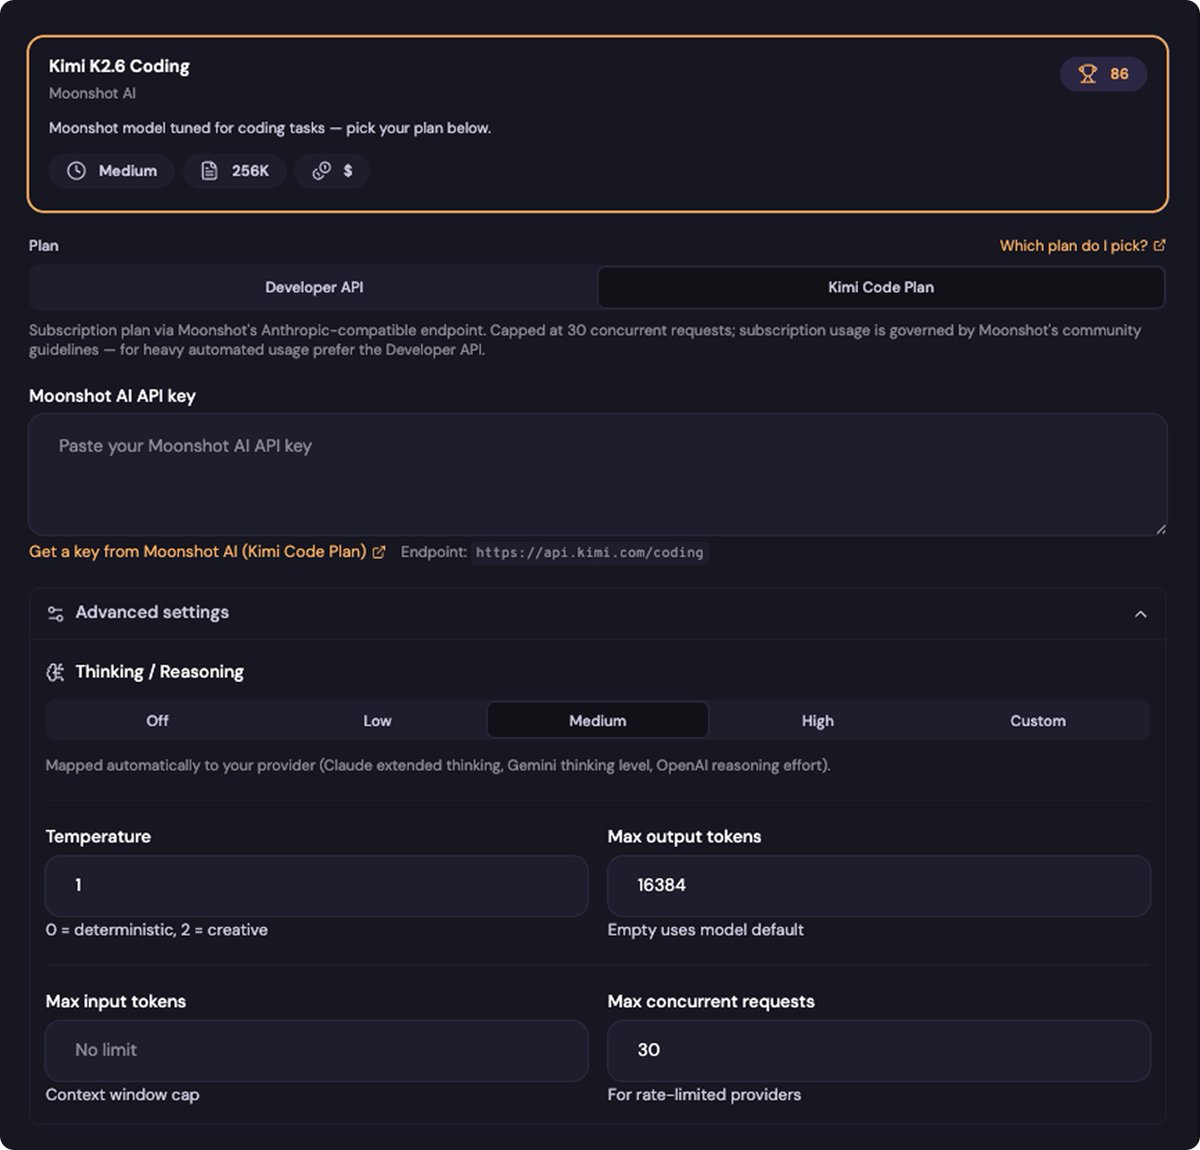Set thinking level to Off
This screenshot has width=1200, height=1150.
click(157, 720)
